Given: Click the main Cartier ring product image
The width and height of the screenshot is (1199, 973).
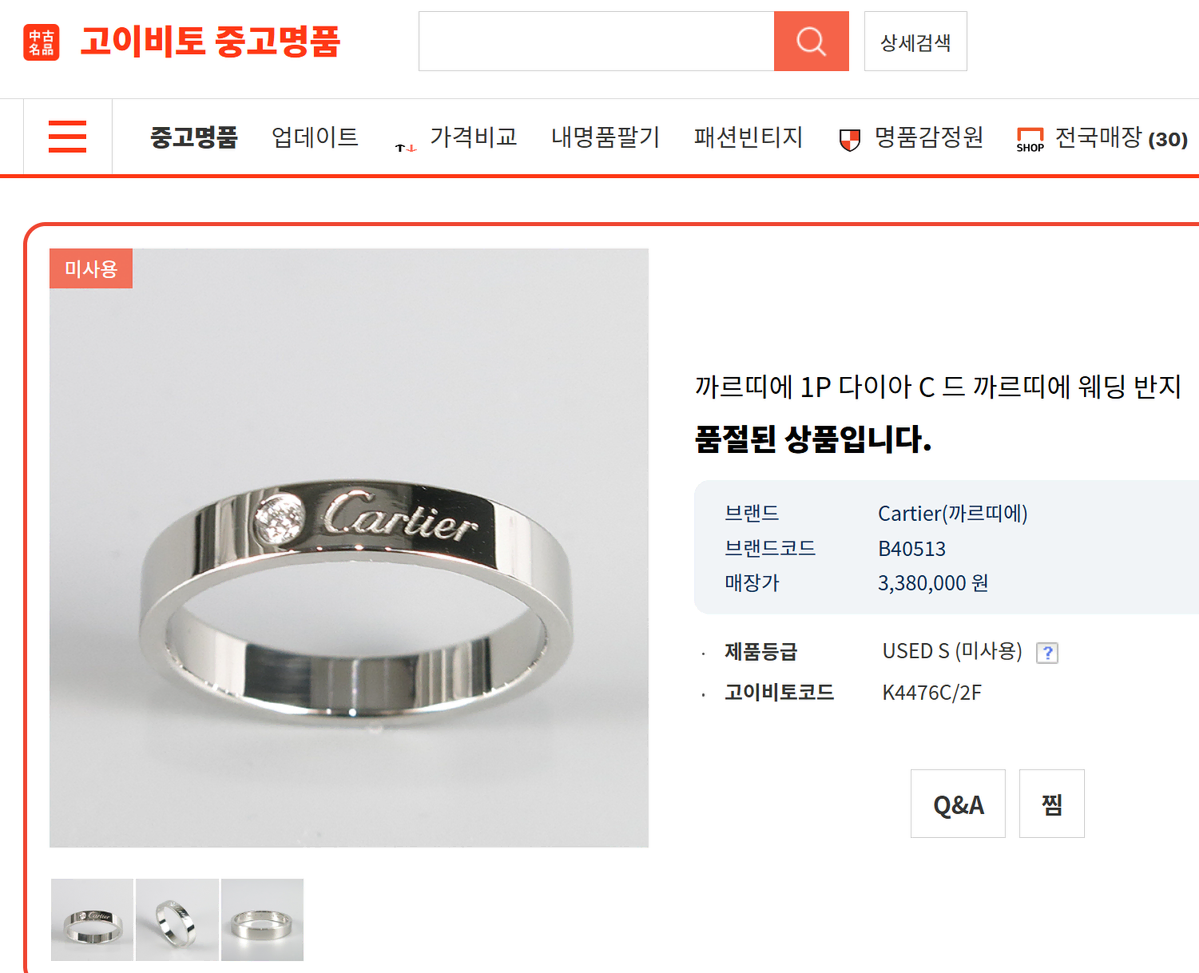Looking at the screenshot, I should (x=349, y=548).
